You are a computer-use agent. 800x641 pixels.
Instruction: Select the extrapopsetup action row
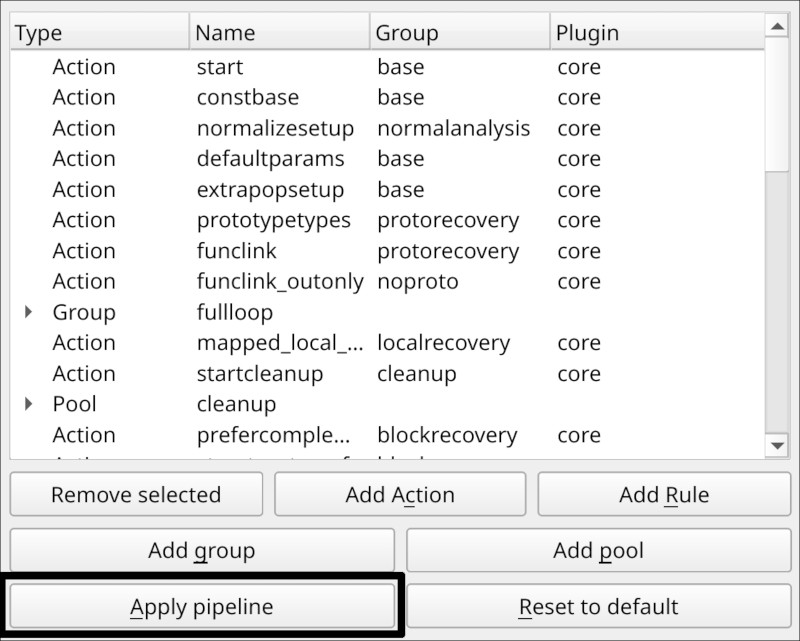(x=387, y=189)
